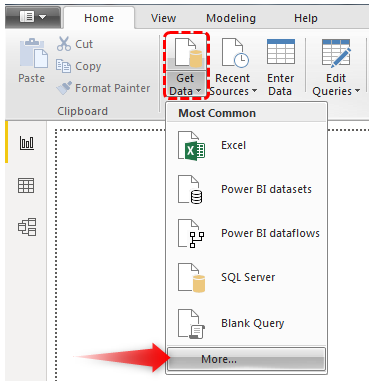The height and width of the screenshot is (381, 375).
Task: Click the SQL Server cylinder icon
Action: pyautogui.click(x=192, y=277)
